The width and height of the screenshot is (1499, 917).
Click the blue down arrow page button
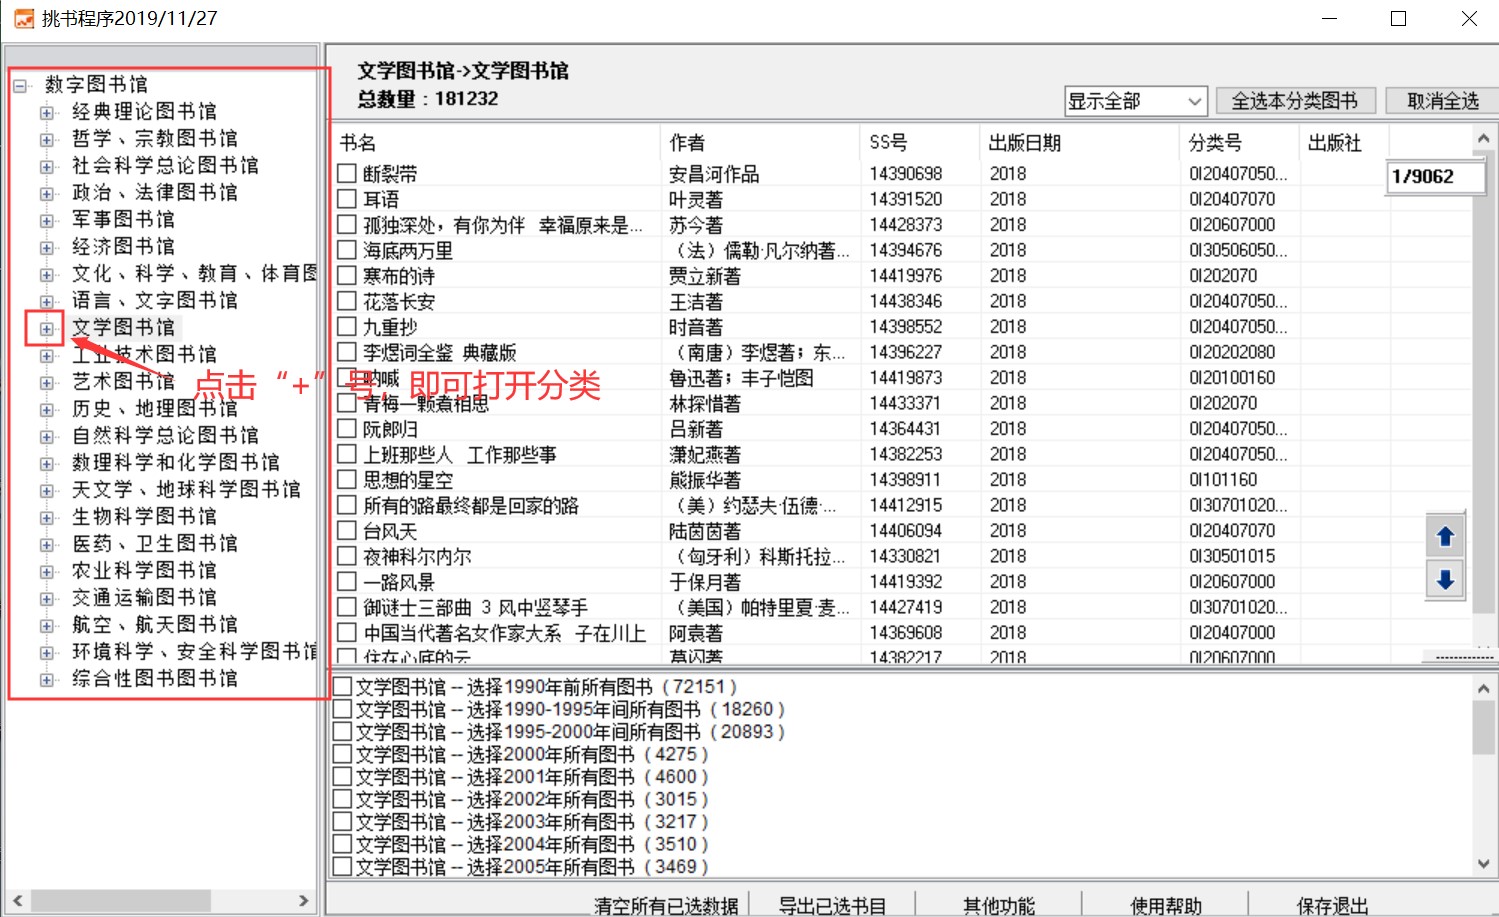click(x=1445, y=580)
